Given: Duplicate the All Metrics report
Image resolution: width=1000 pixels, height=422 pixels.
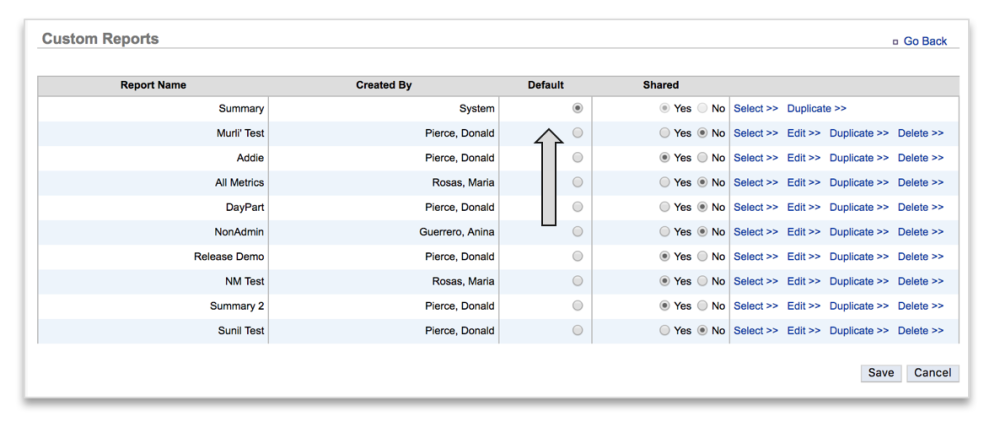Looking at the screenshot, I should (858, 182).
